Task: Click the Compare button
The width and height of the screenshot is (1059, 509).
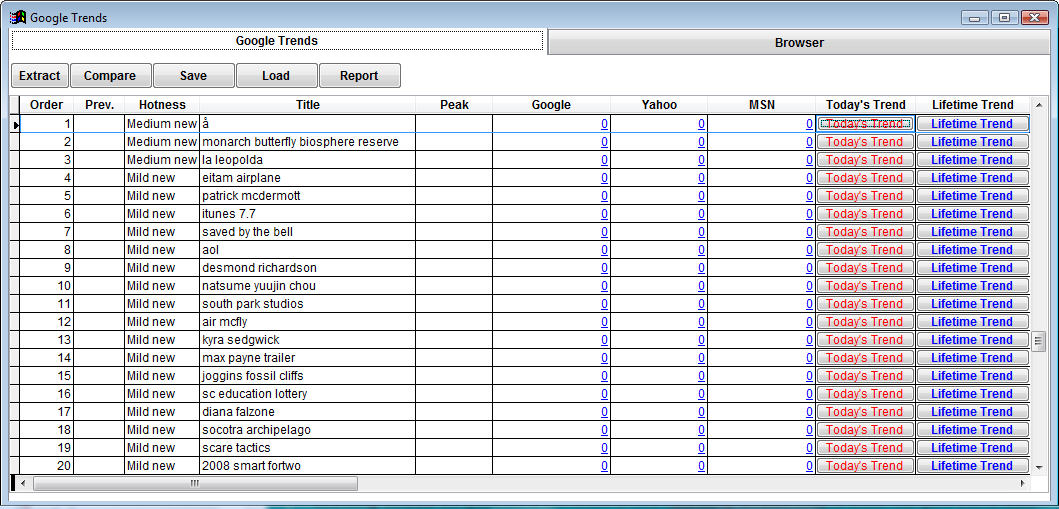Action: click(110, 76)
